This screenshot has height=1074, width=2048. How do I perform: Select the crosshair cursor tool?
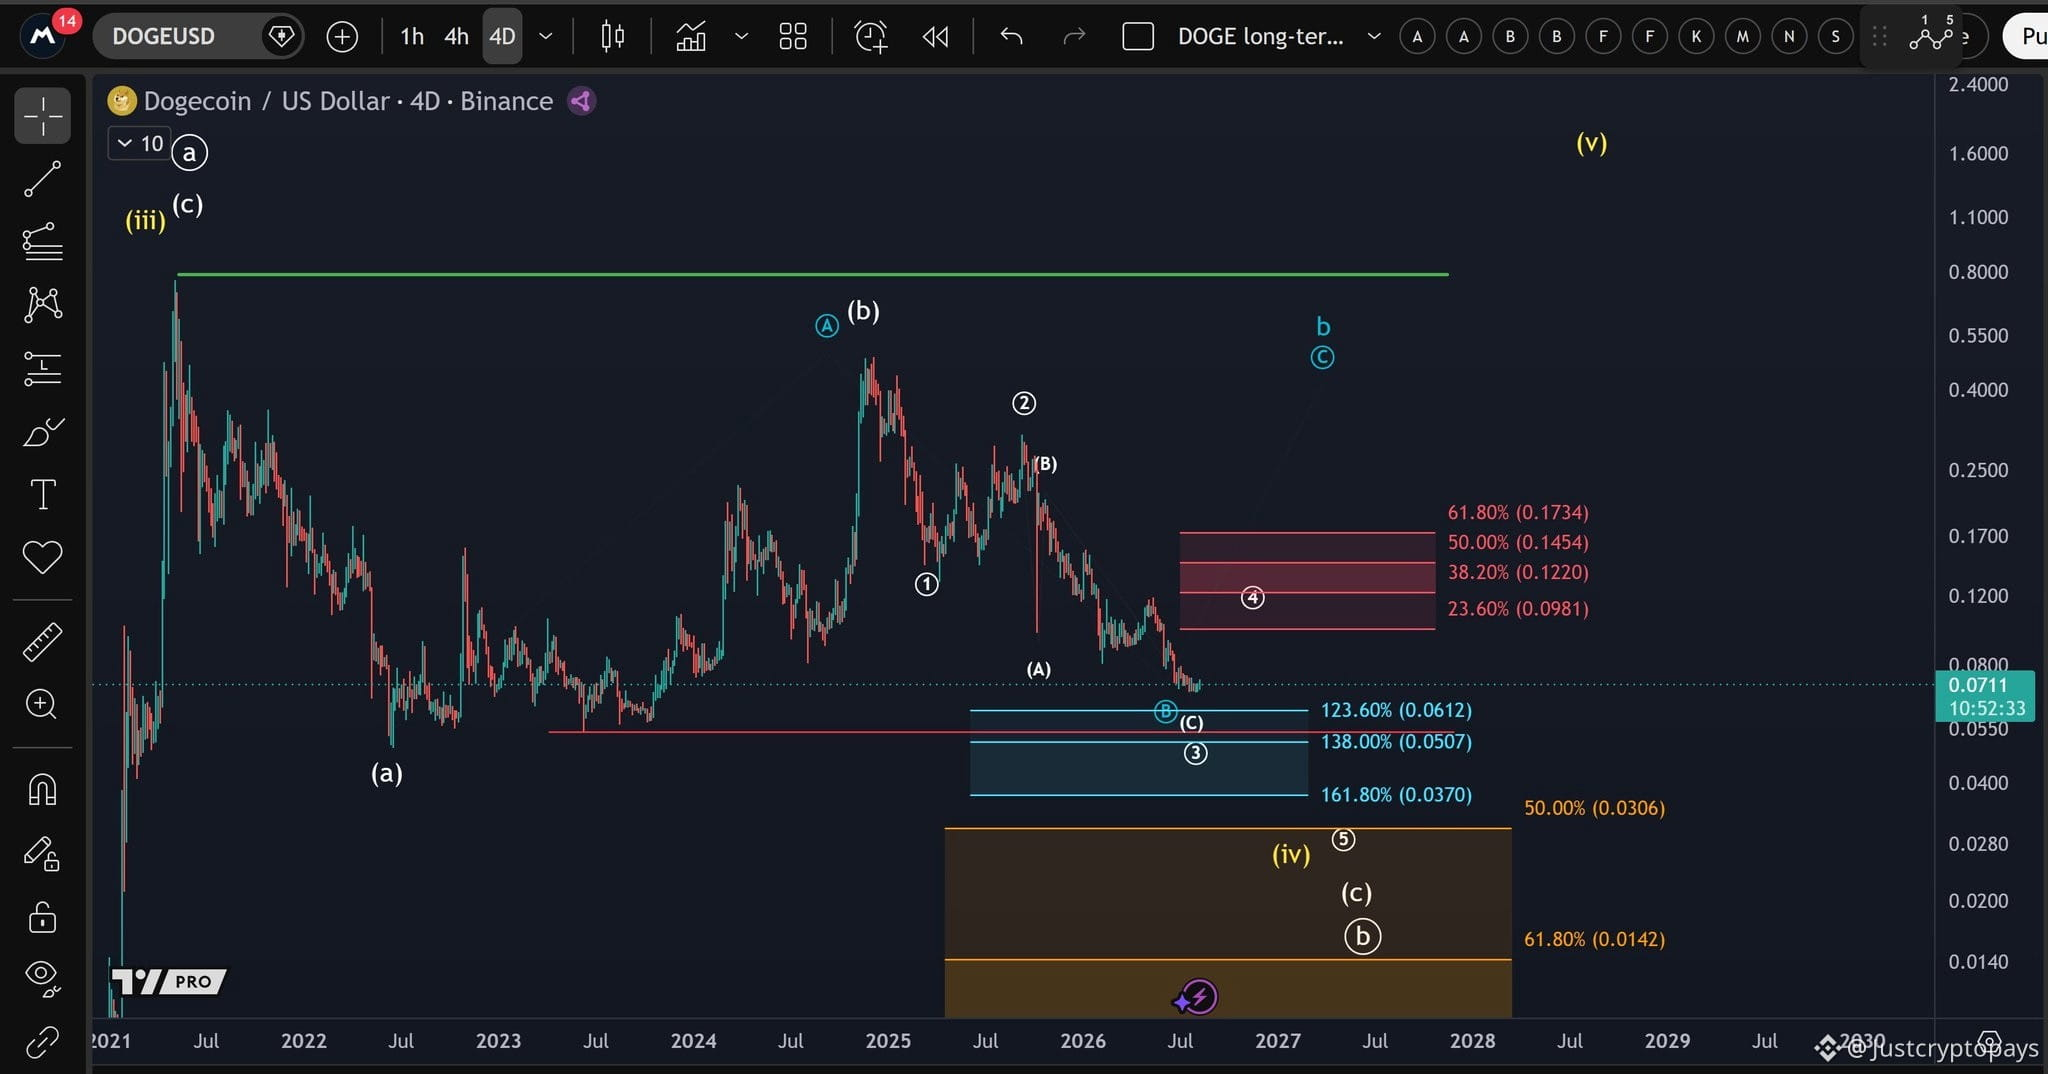tap(42, 116)
